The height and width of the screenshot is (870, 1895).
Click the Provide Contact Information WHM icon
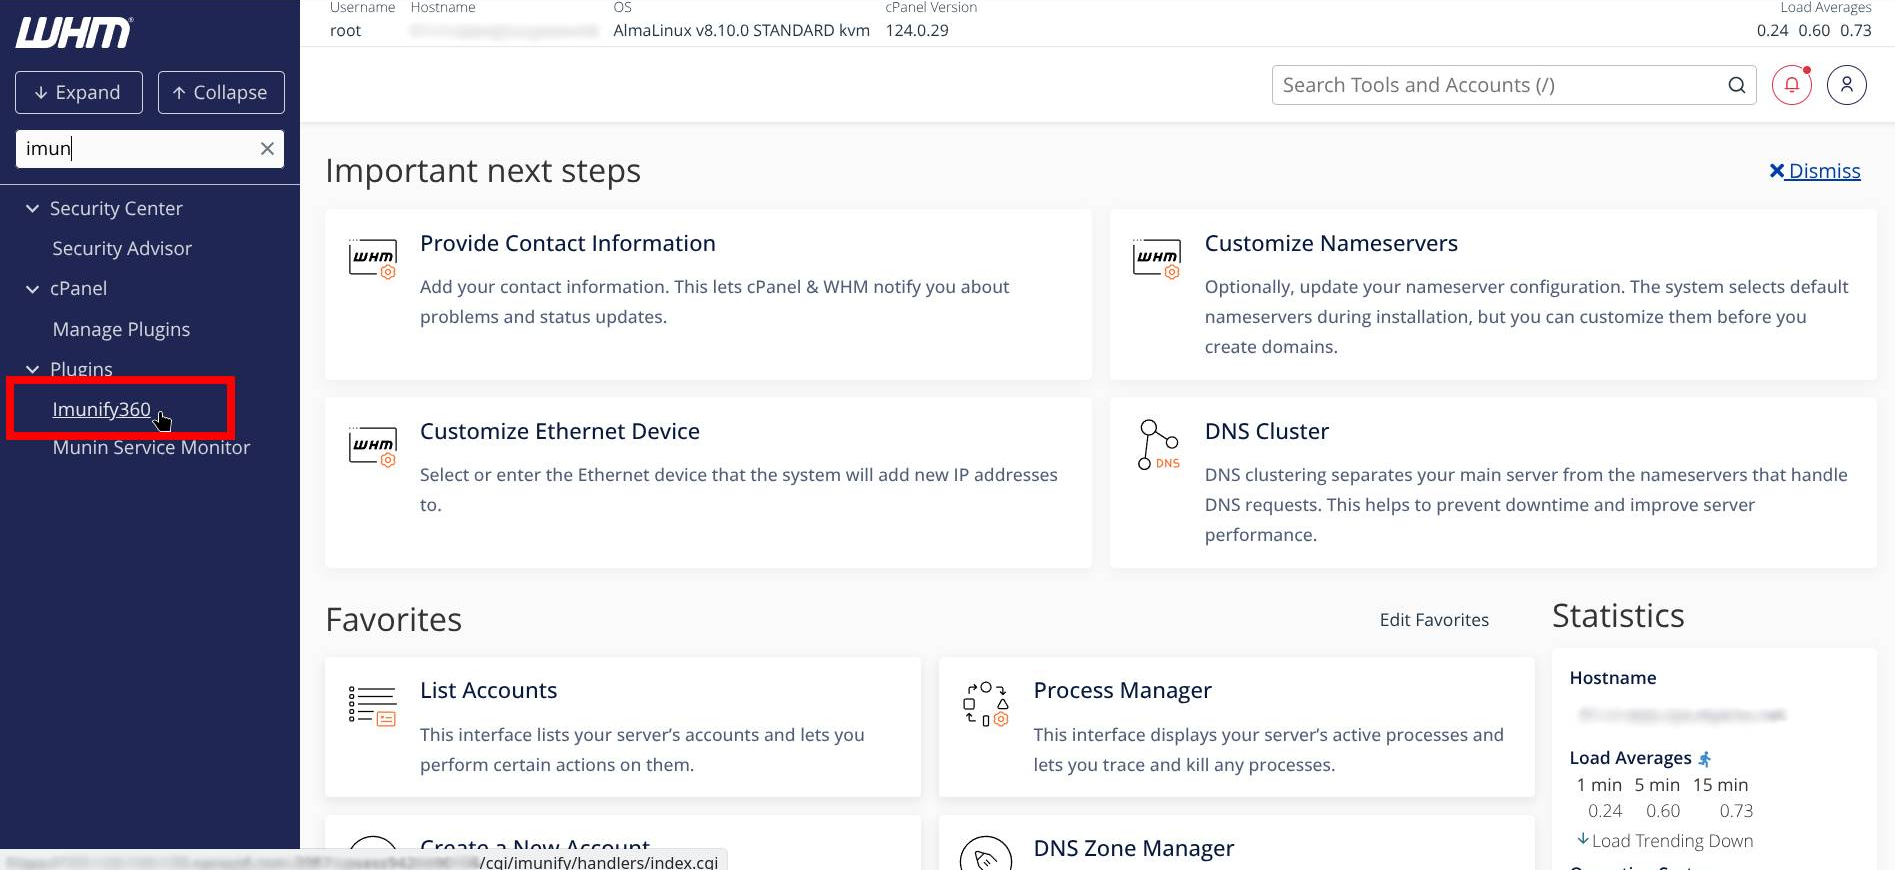[373, 258]
